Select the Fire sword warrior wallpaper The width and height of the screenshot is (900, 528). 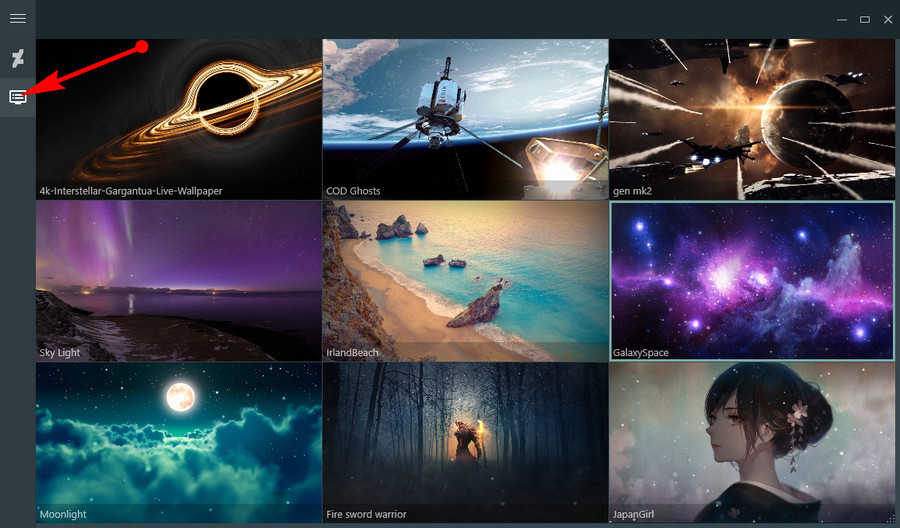point(465,442)
